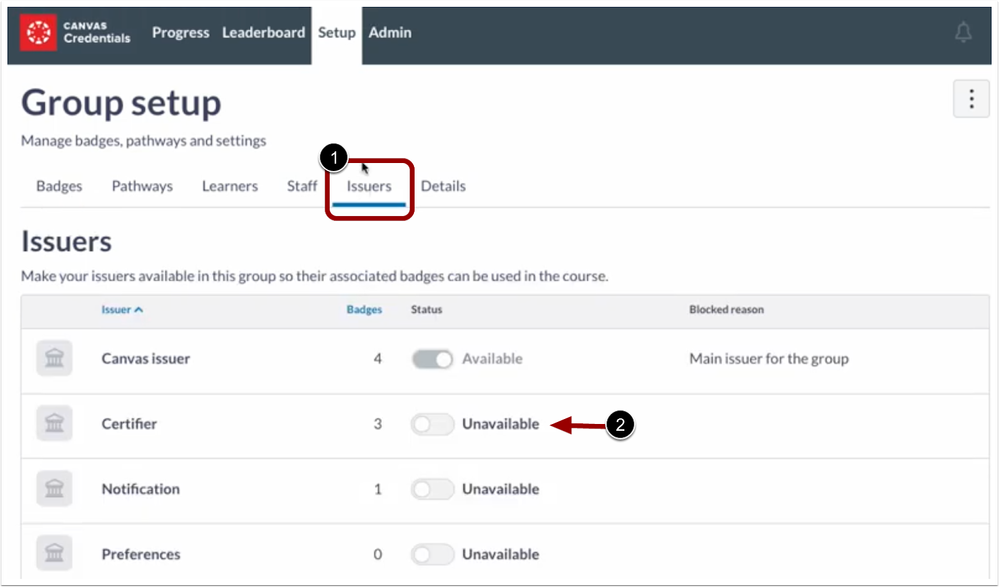Open the Pathways tab
Screen dimensions: 999x587
tap(142, 186)
